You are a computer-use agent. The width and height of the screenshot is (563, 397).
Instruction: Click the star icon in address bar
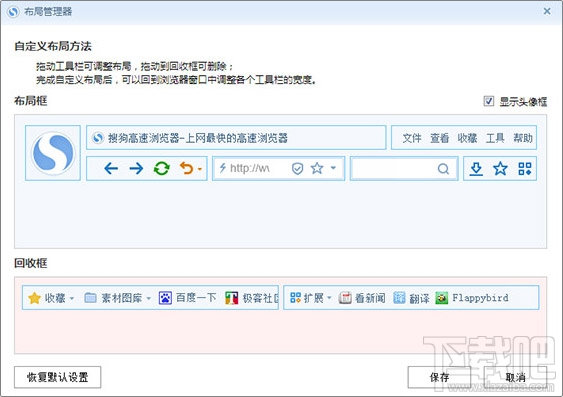317,168
